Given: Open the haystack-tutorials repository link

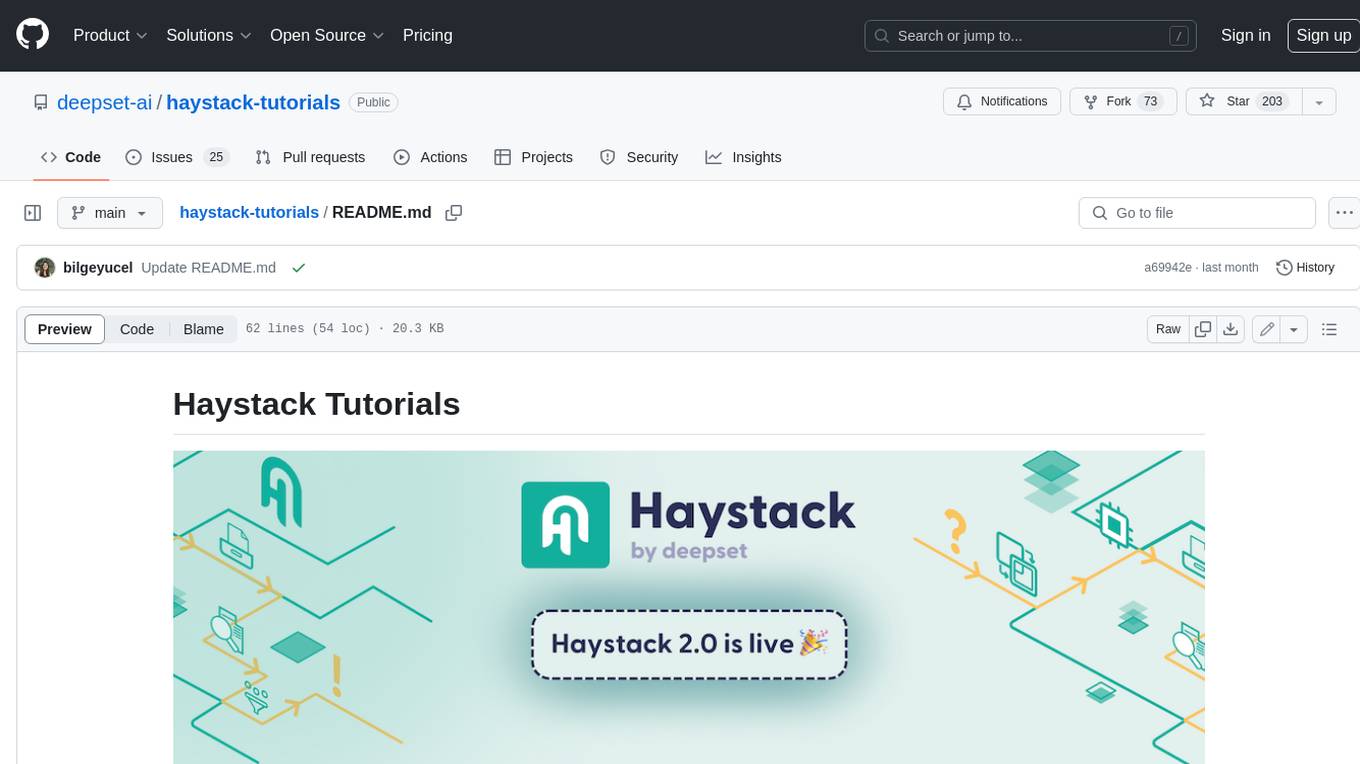Looking at the screenshot, I should [253, 102].
